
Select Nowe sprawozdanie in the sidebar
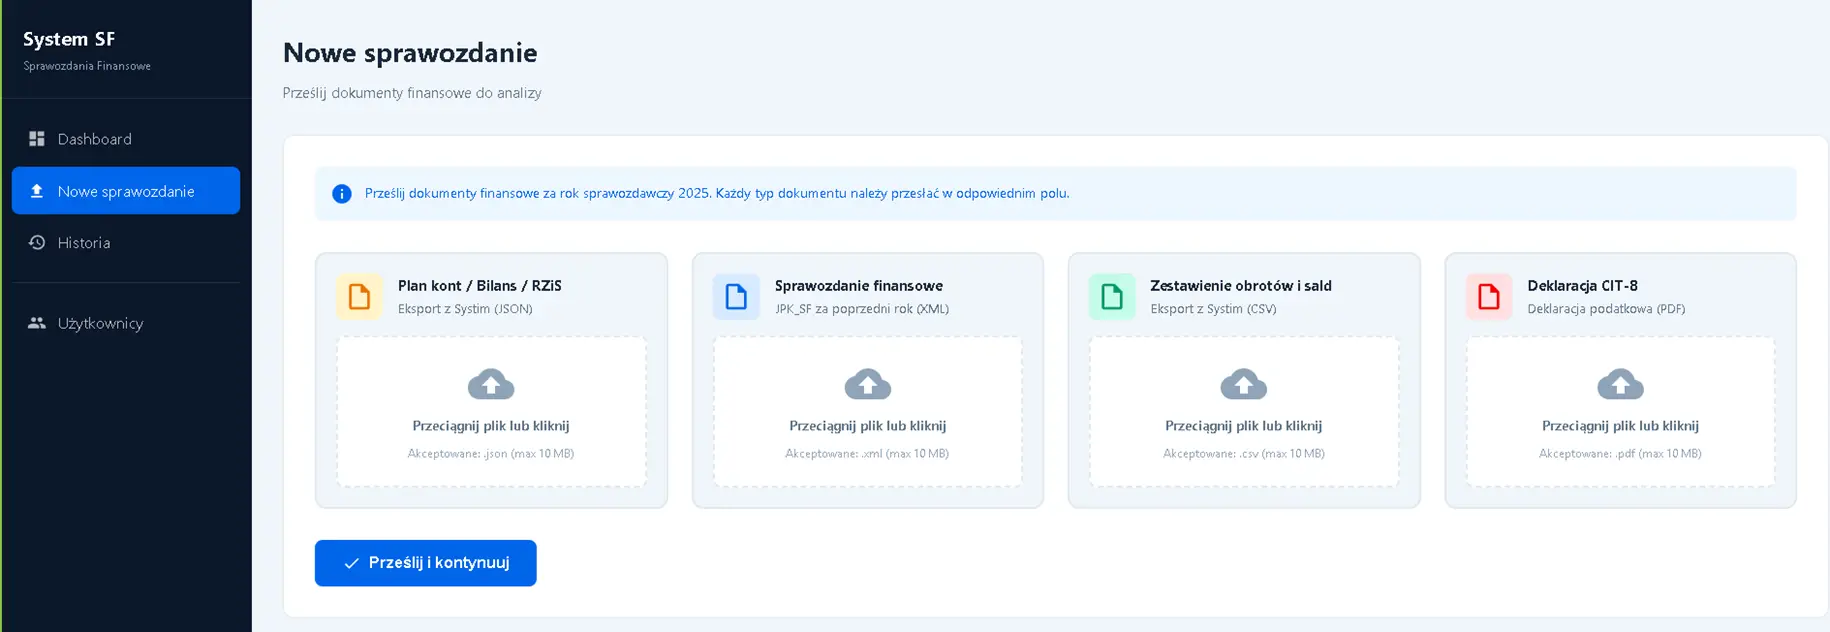126,191
